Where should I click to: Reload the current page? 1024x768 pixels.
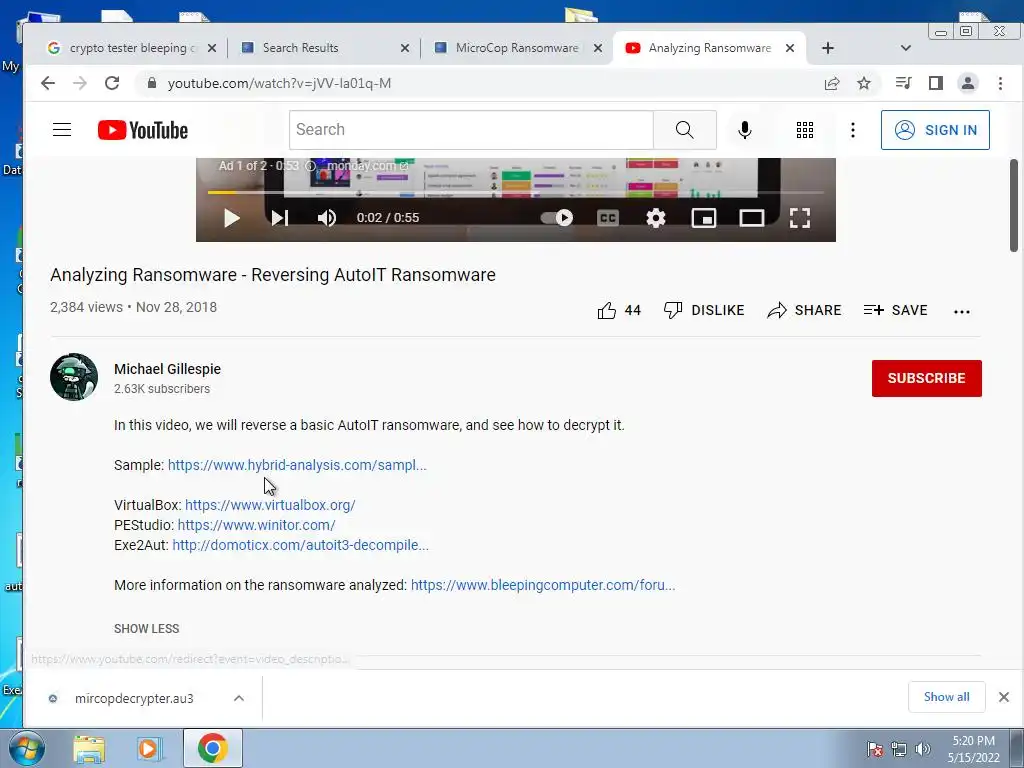click(112, 83)
